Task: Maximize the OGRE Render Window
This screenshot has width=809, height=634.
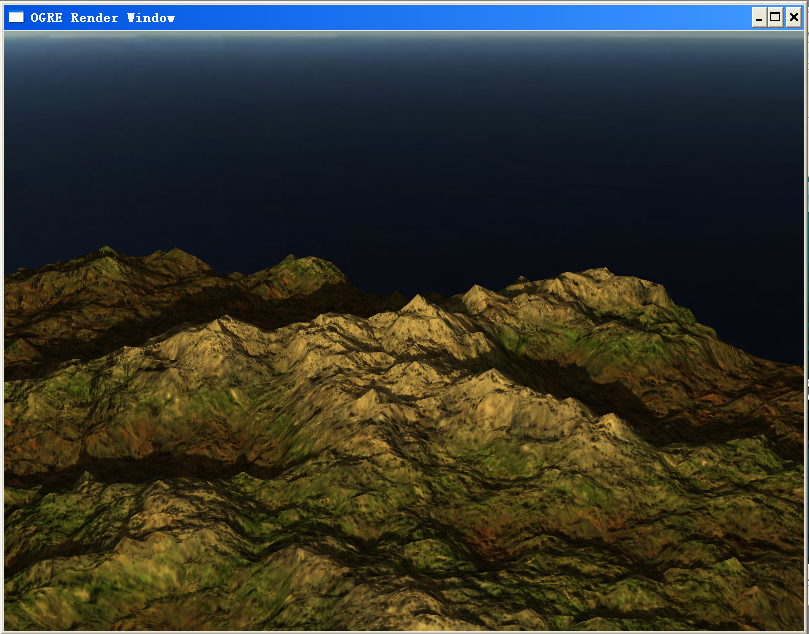Action: point(775,18)
